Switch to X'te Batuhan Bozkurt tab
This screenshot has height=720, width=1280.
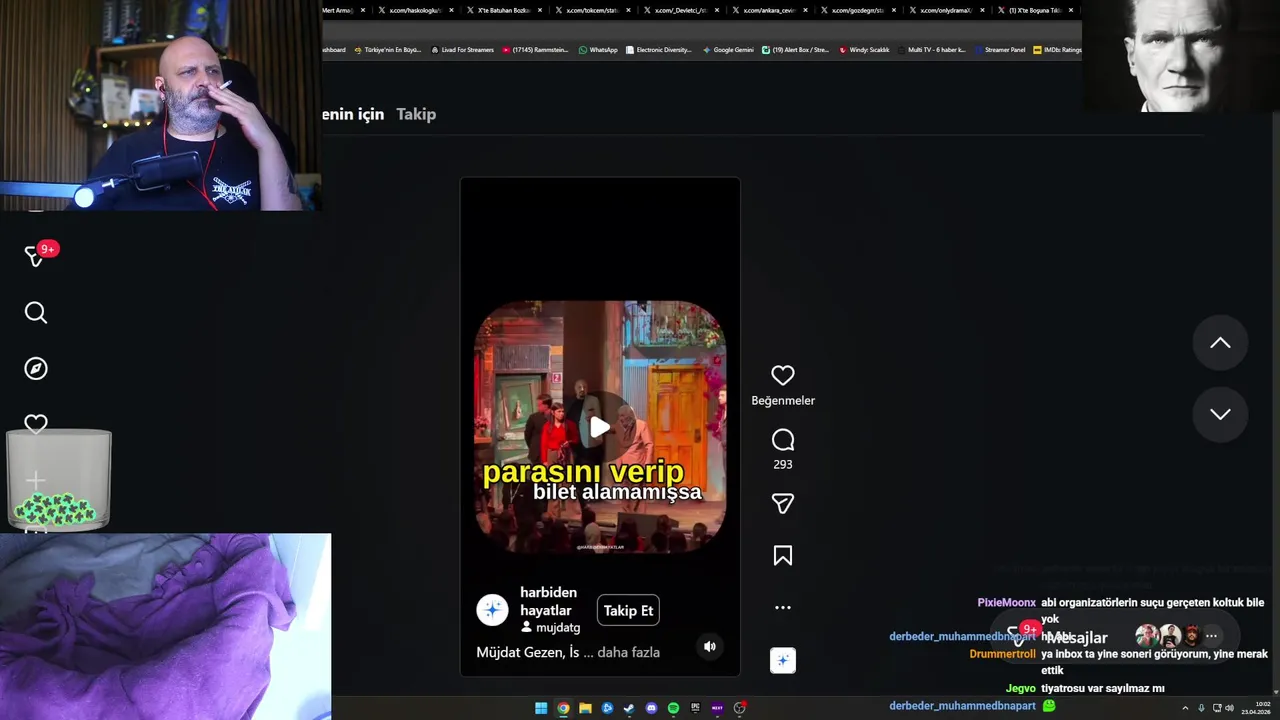503,10
